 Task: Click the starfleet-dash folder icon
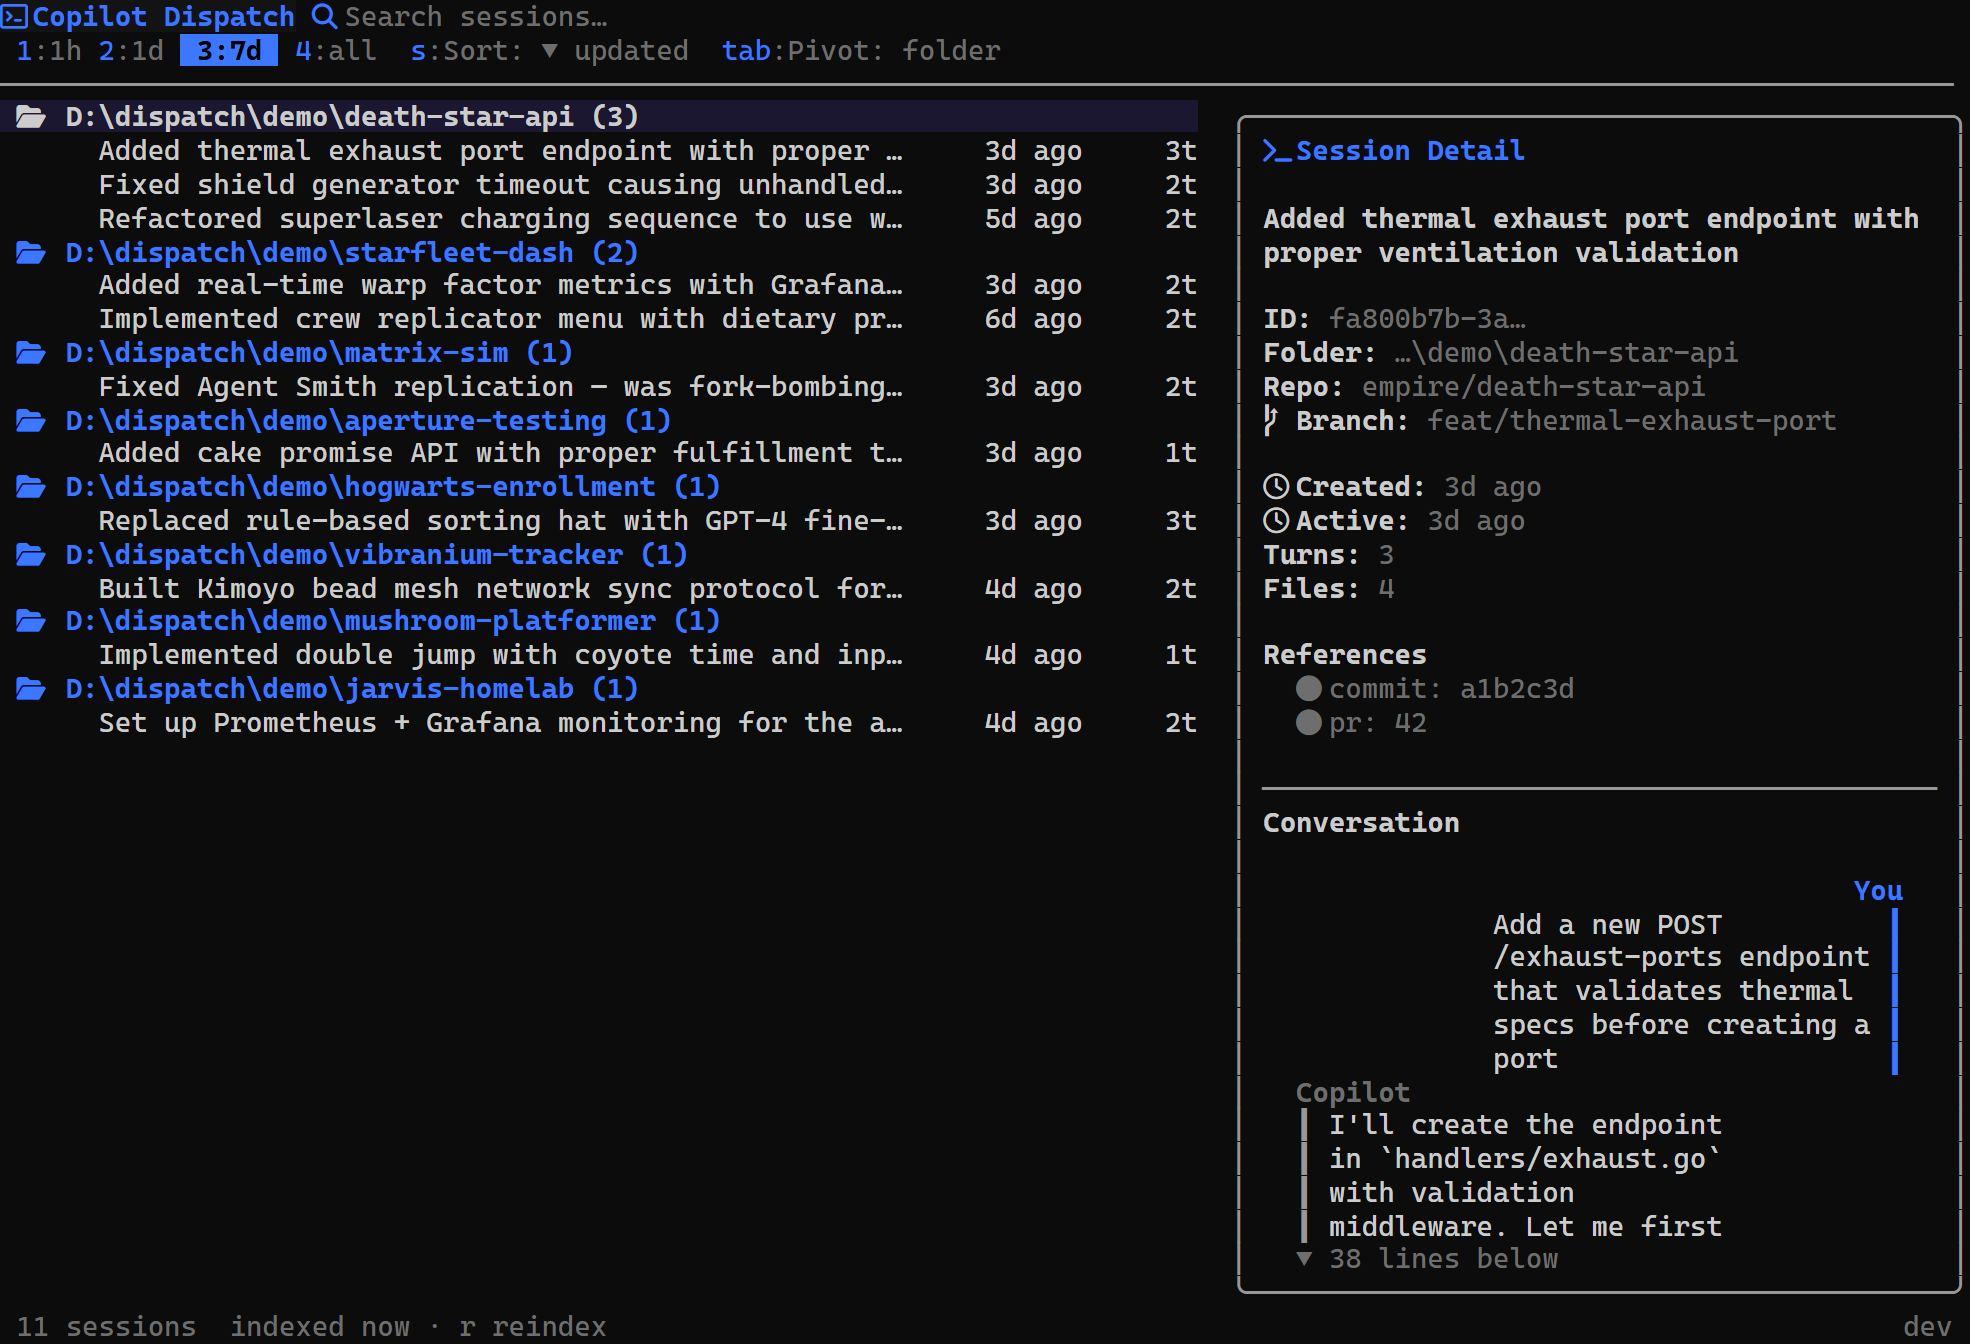[30, 253]
